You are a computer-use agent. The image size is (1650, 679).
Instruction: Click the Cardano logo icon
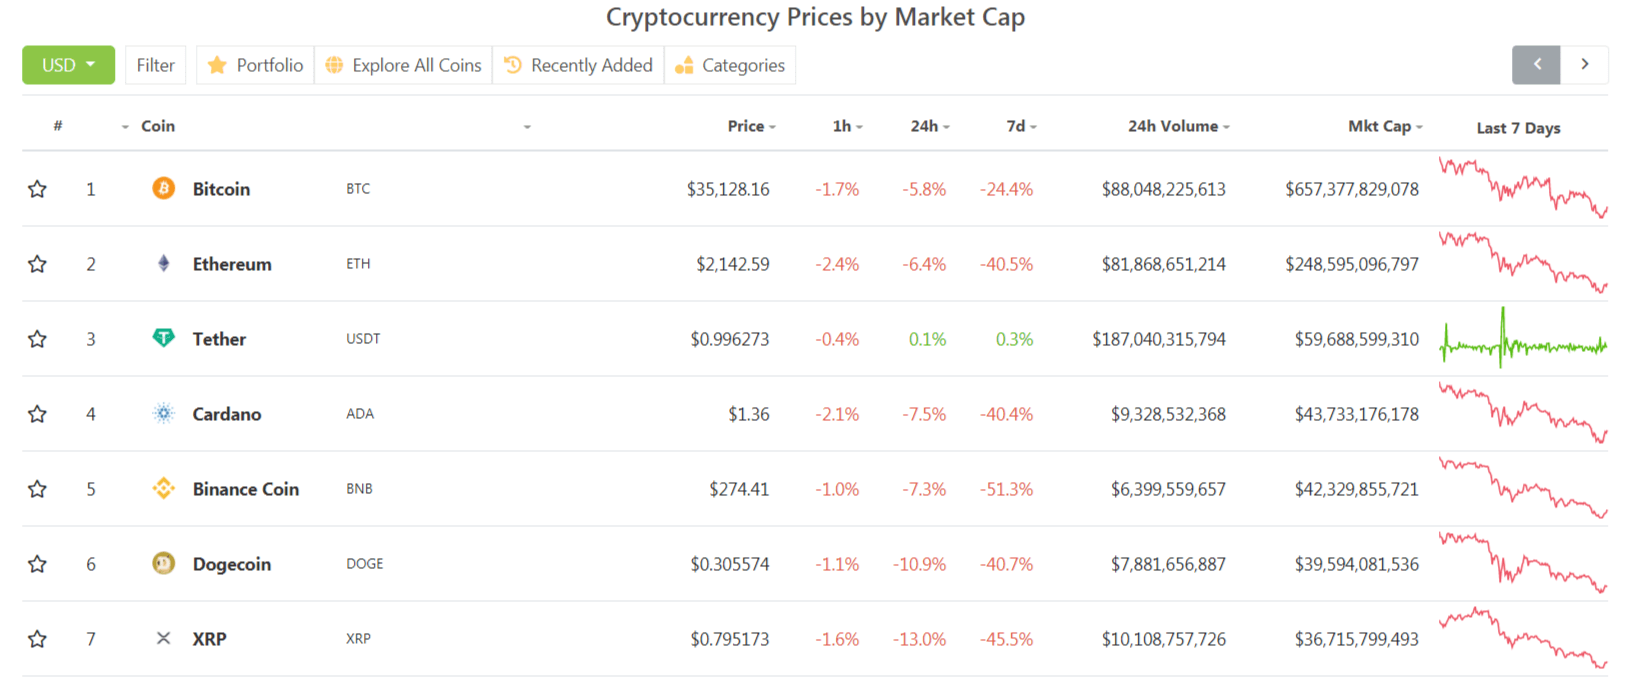[163, 413]
